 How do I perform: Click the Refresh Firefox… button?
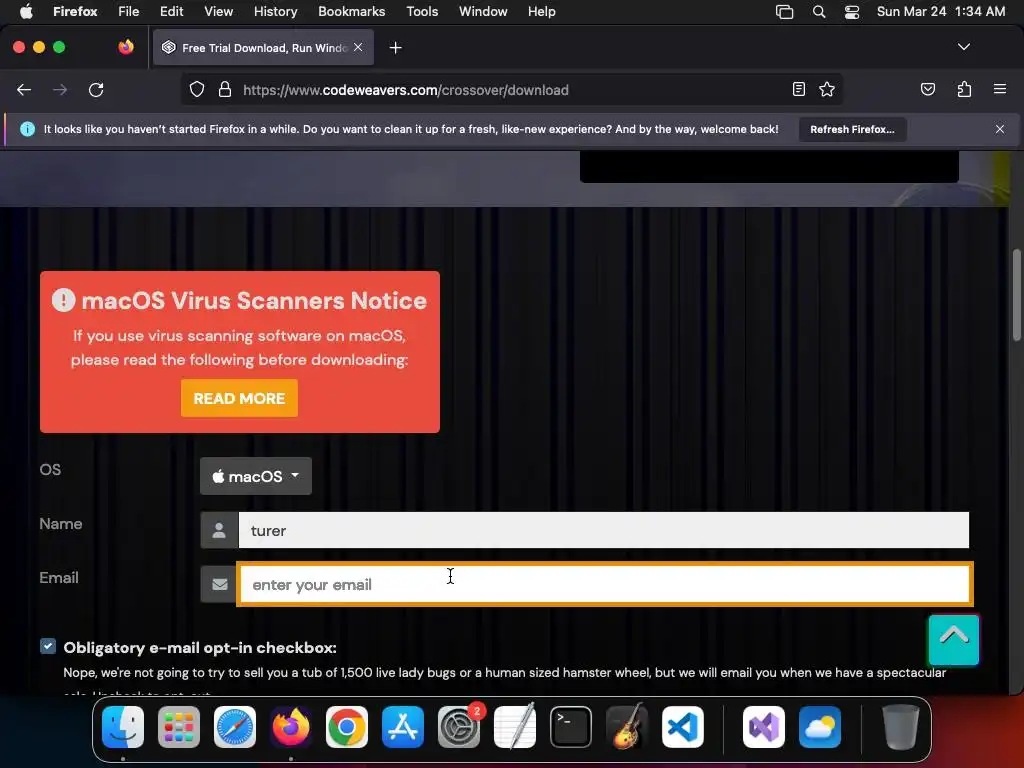(852, 129)
